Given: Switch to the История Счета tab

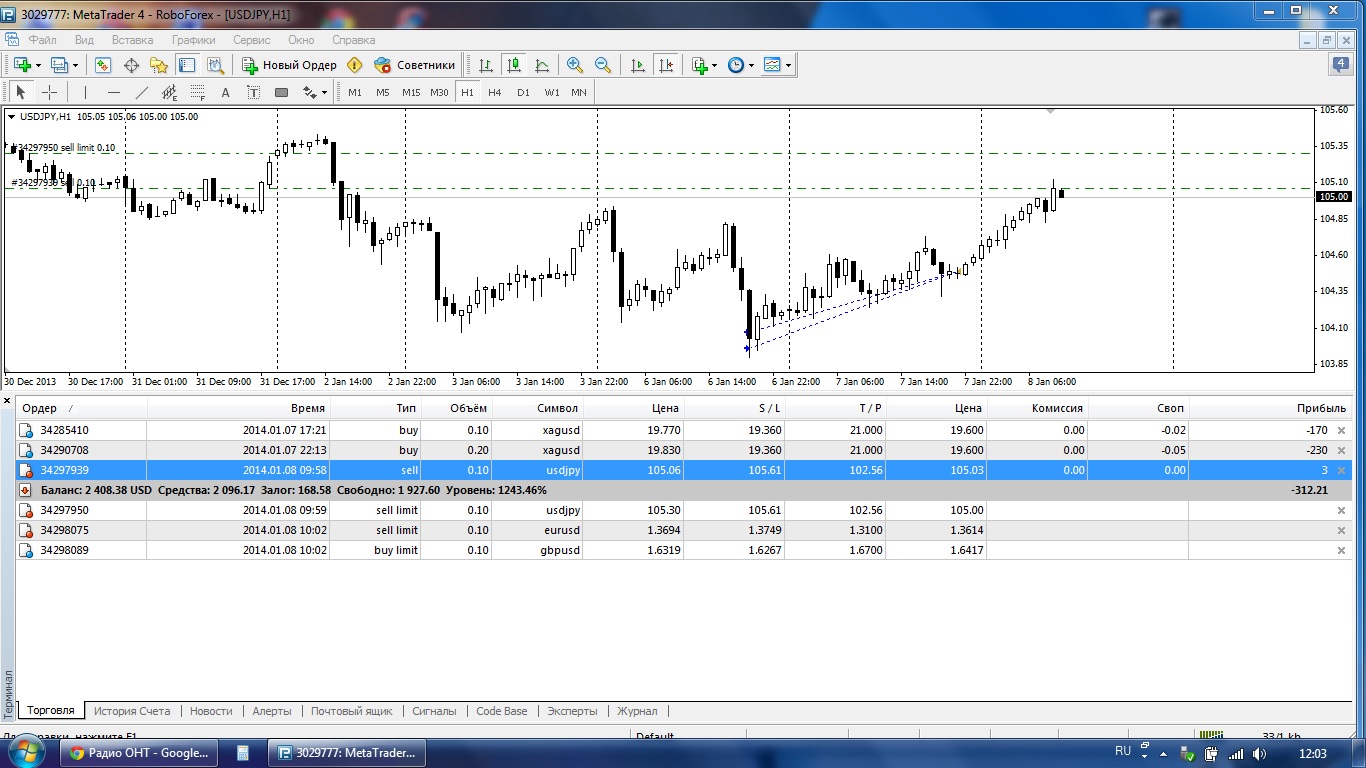Looking at the screenshot, I should pos(132,711).
